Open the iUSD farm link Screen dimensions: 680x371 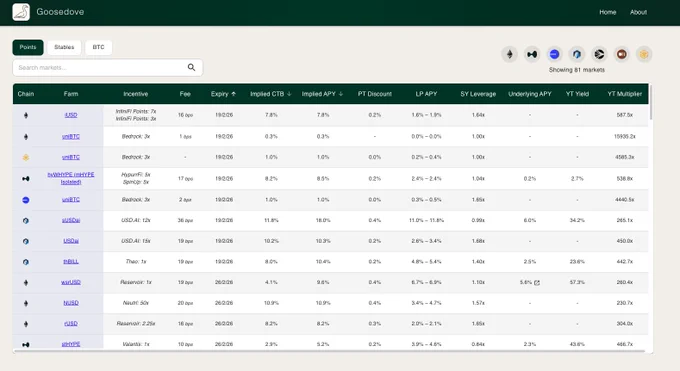pyautogui.click(x=71, y=115)
